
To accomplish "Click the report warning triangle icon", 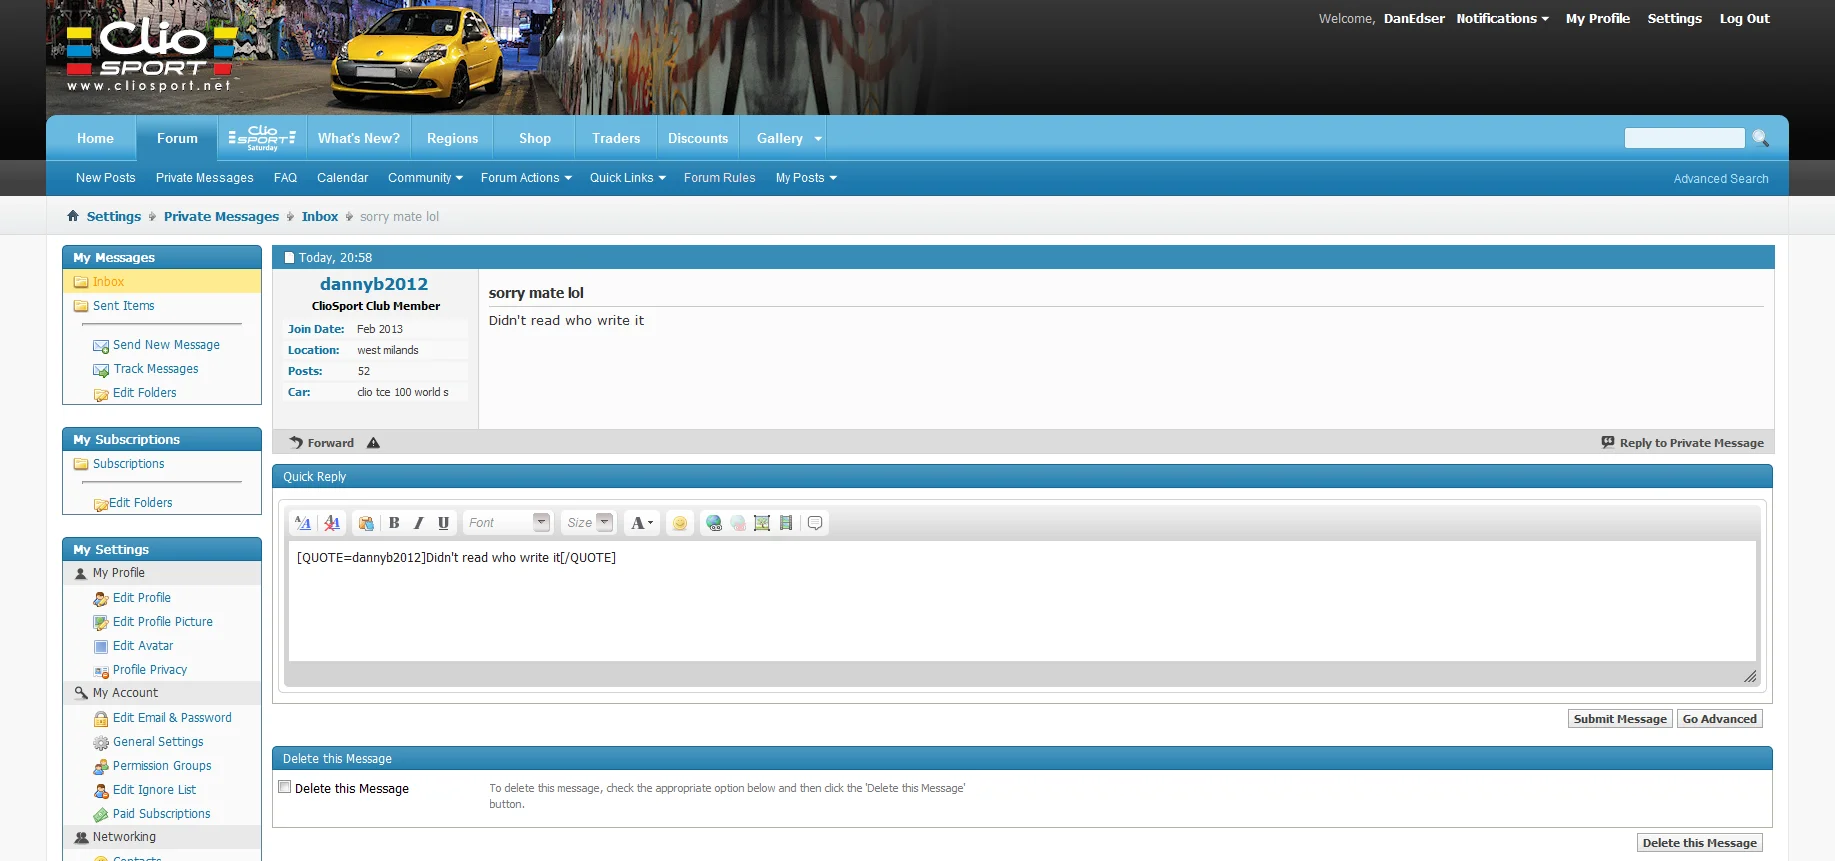I will tap(373, 443).
